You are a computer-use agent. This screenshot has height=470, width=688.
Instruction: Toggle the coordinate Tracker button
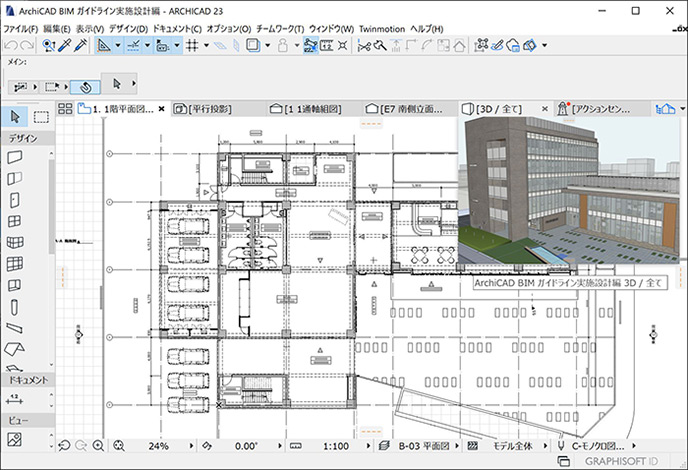tap(162, 45)
